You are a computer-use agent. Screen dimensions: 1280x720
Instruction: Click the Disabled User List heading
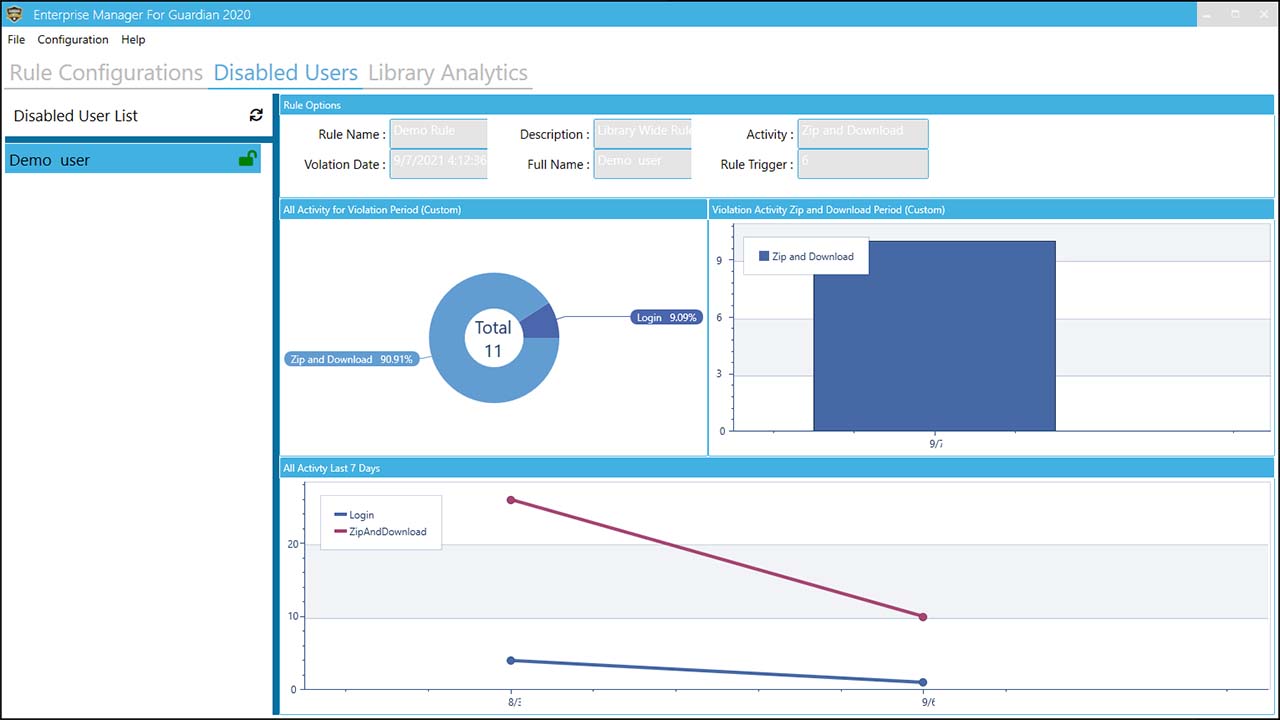click(x=76, y=116)
